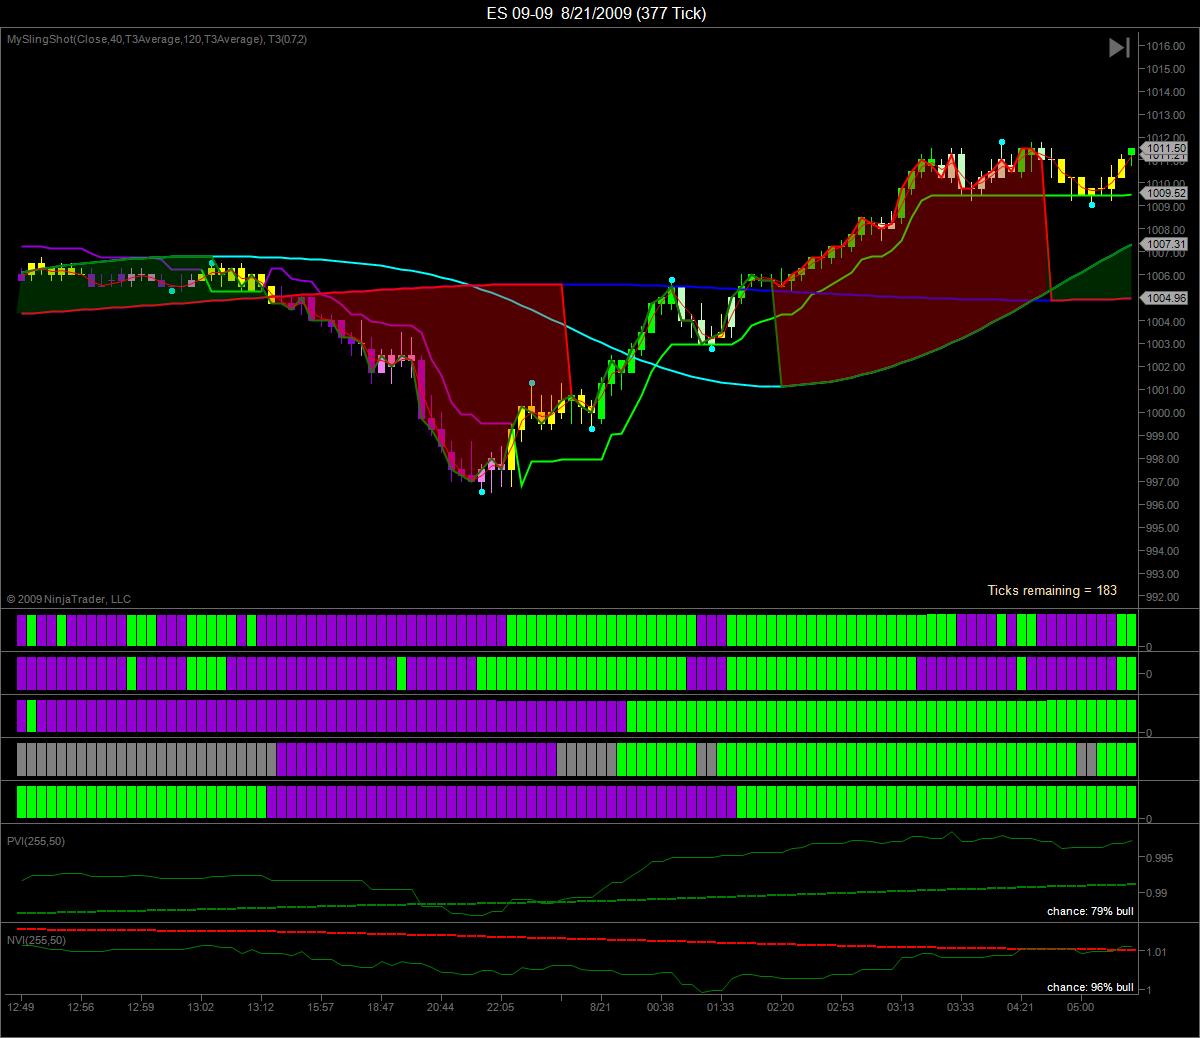Screen dimensions: 1200x1038
Task: Click the green square on the last bar
Action: pyautogui.click(x=1132, y=151)
